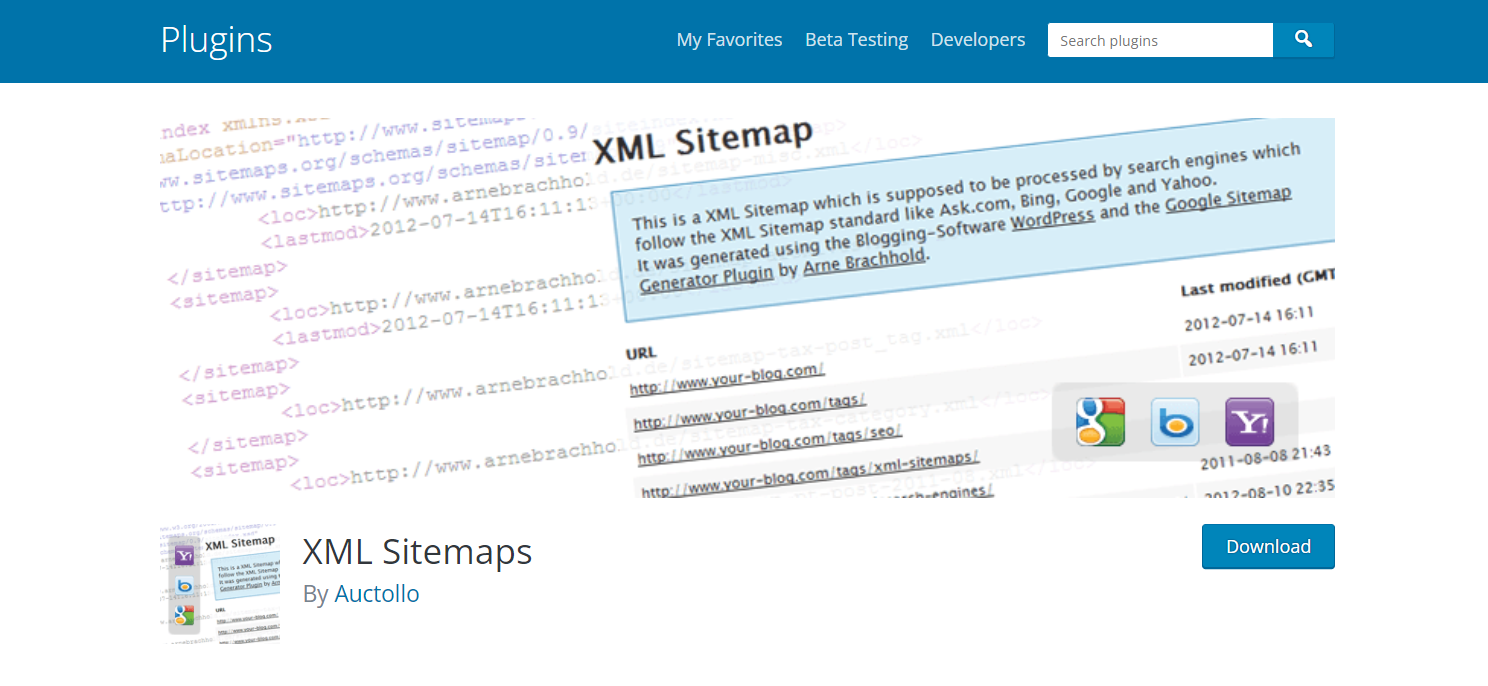
Task: Open author Auctollo's profile
Action: pos(377,594)
